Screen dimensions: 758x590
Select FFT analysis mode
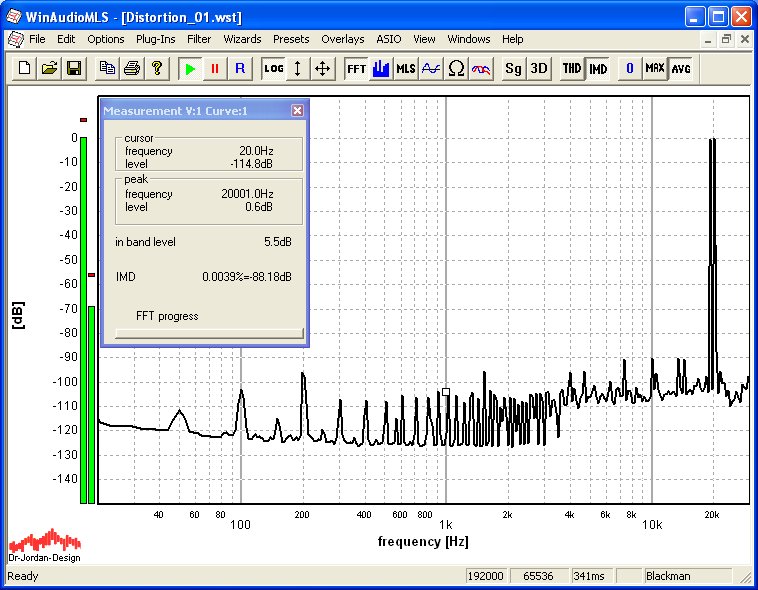(356, 69)
